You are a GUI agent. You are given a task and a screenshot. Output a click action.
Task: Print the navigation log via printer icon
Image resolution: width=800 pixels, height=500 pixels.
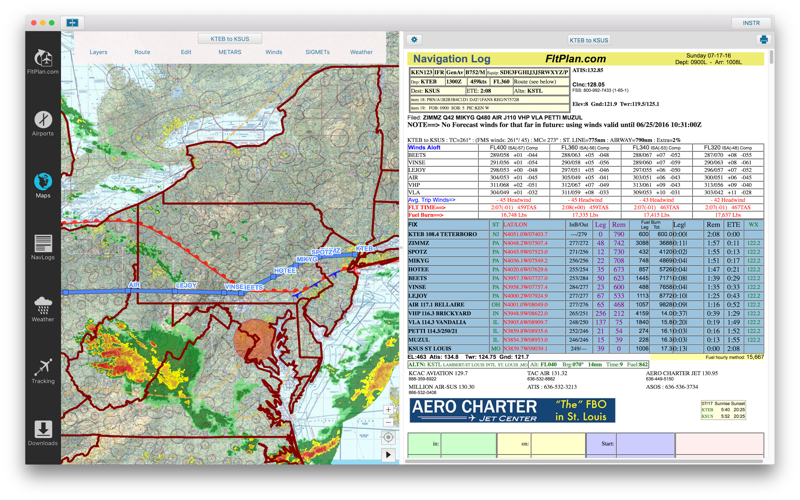(x=763, y=40)
